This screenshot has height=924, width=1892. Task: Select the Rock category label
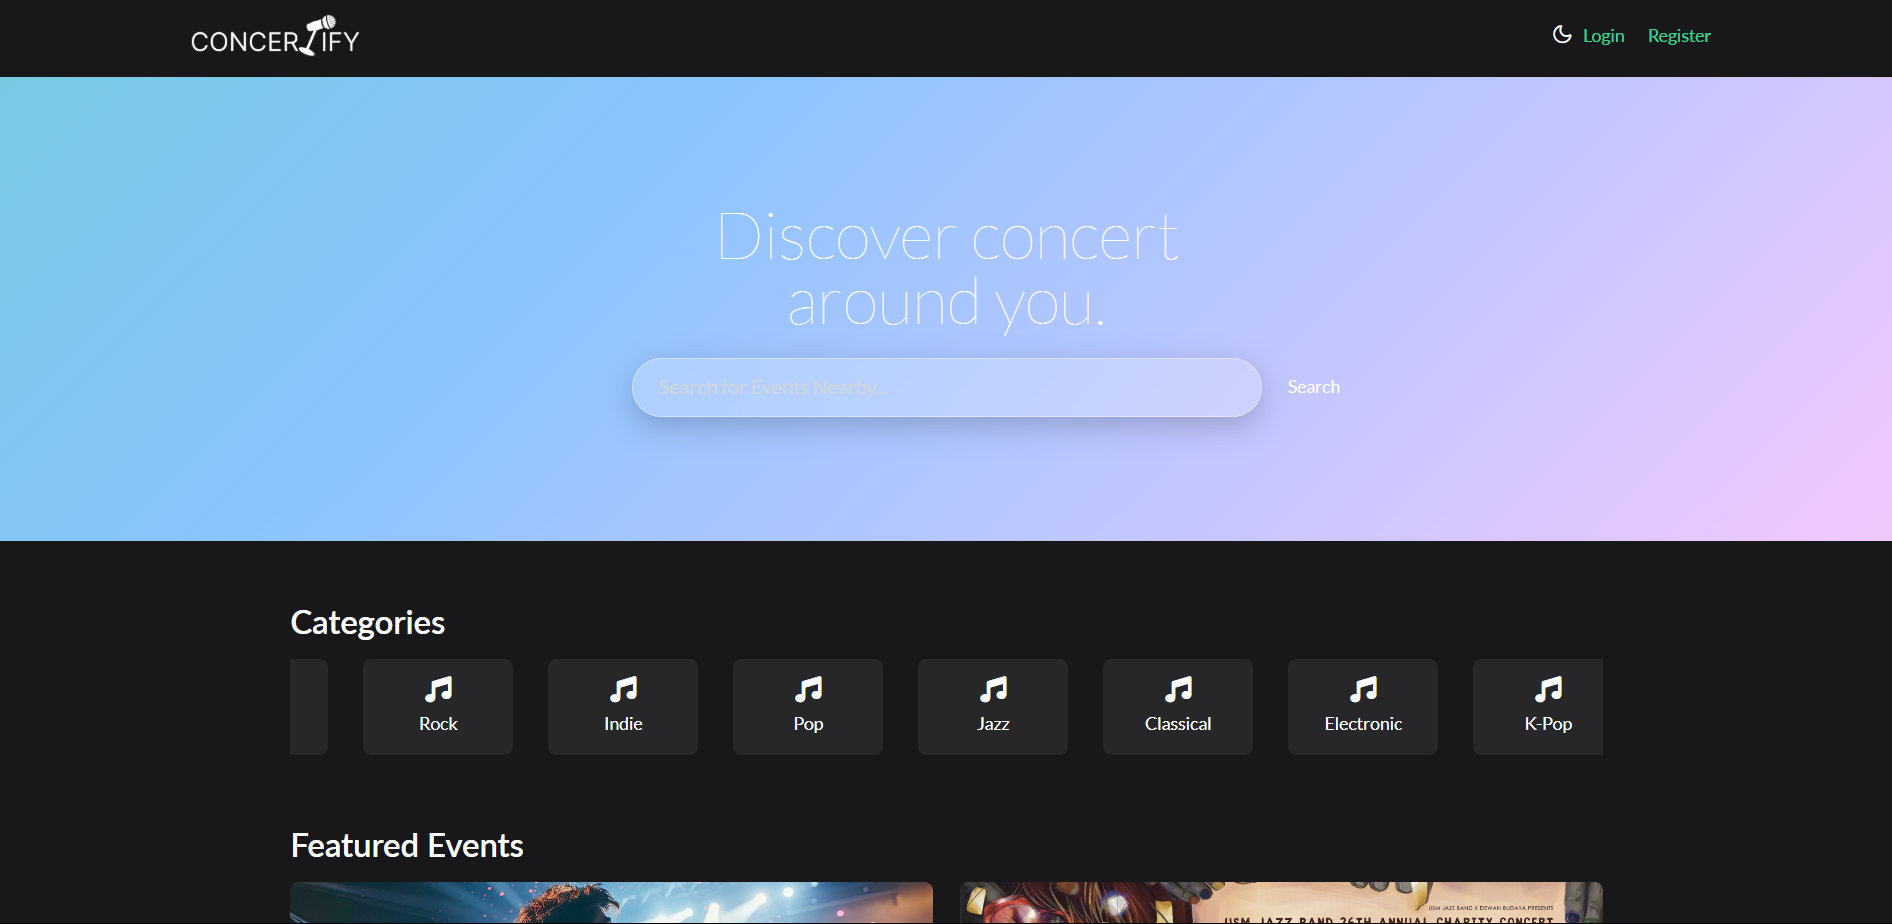tap(438, 724)
